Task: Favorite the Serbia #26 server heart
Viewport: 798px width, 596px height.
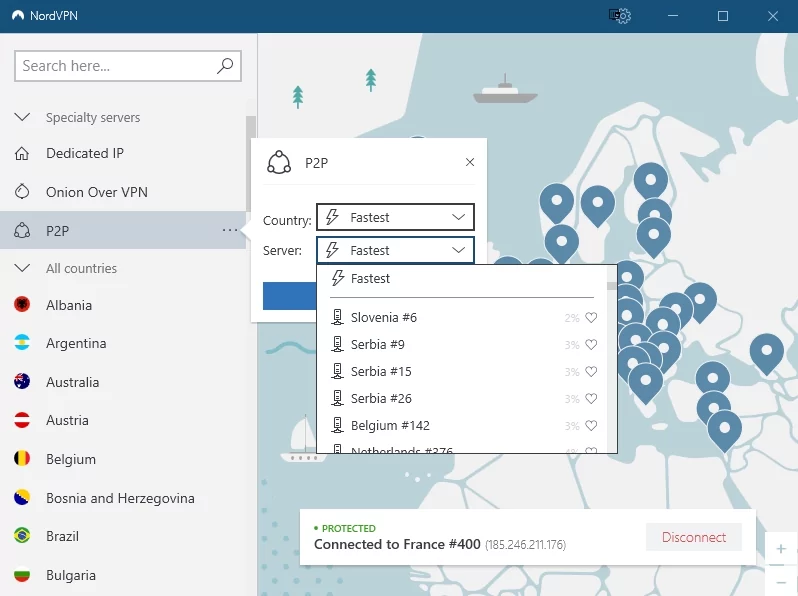Action: (x=591, y=399)
